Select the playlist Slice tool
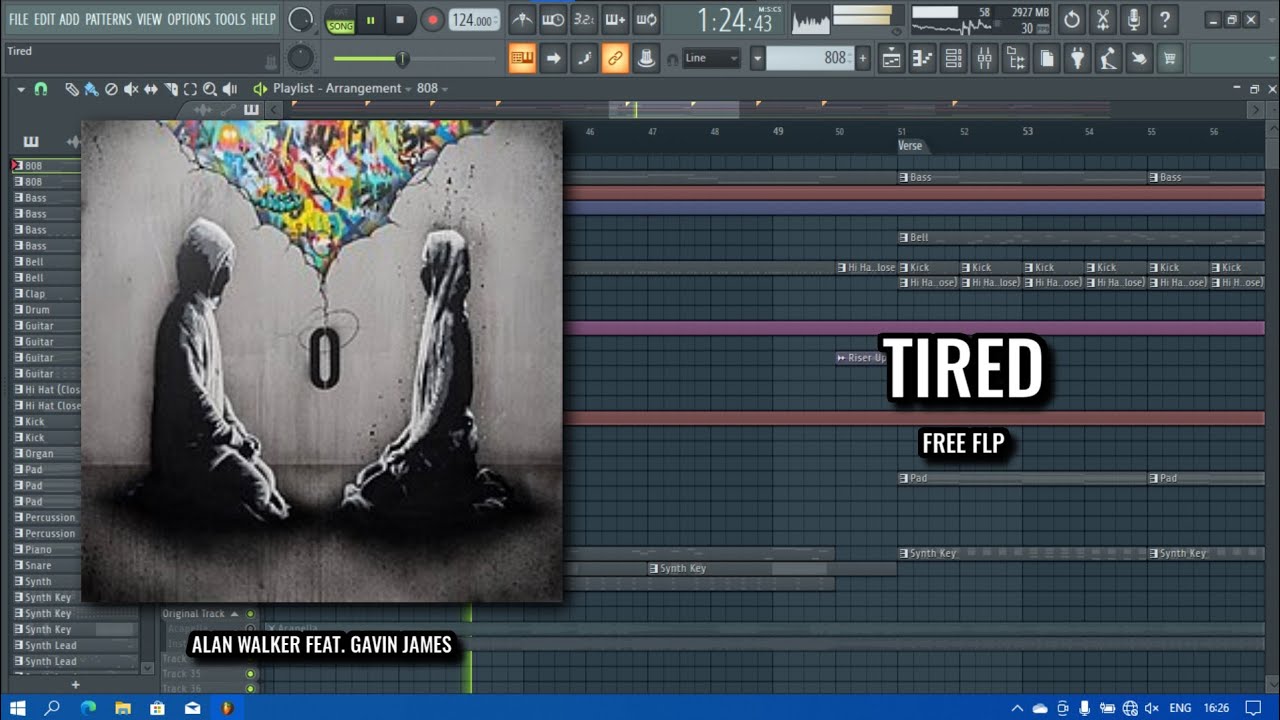The height and width of the screenshot is (720, 1280). pyautogui.click(x=171, y=89)
